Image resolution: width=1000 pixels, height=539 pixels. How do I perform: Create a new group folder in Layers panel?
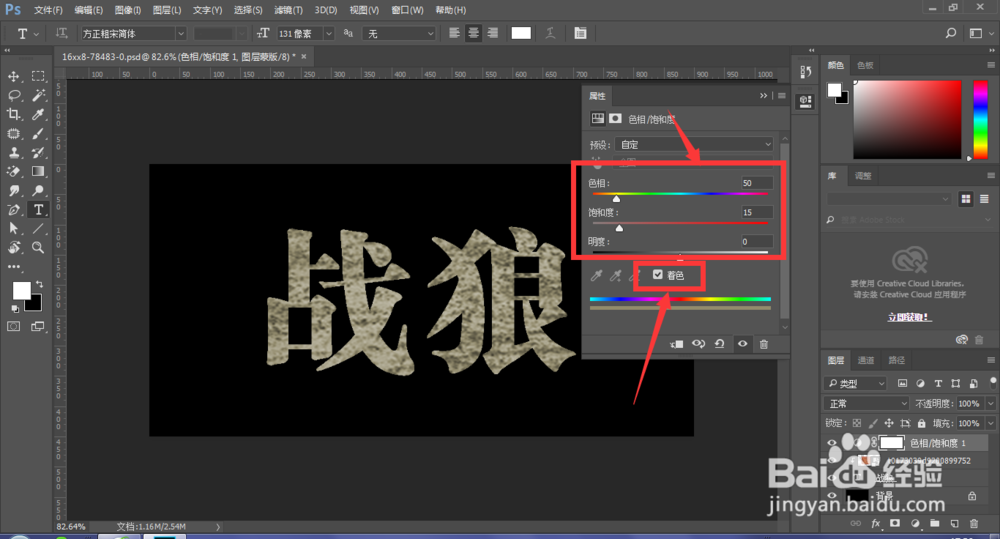934,524
